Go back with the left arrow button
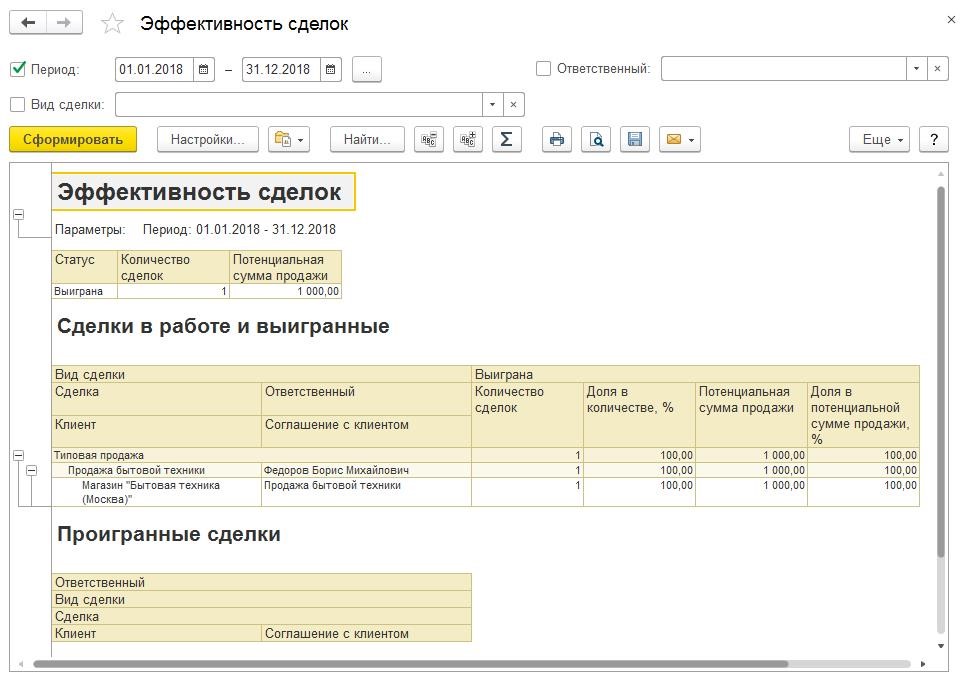 28,23
